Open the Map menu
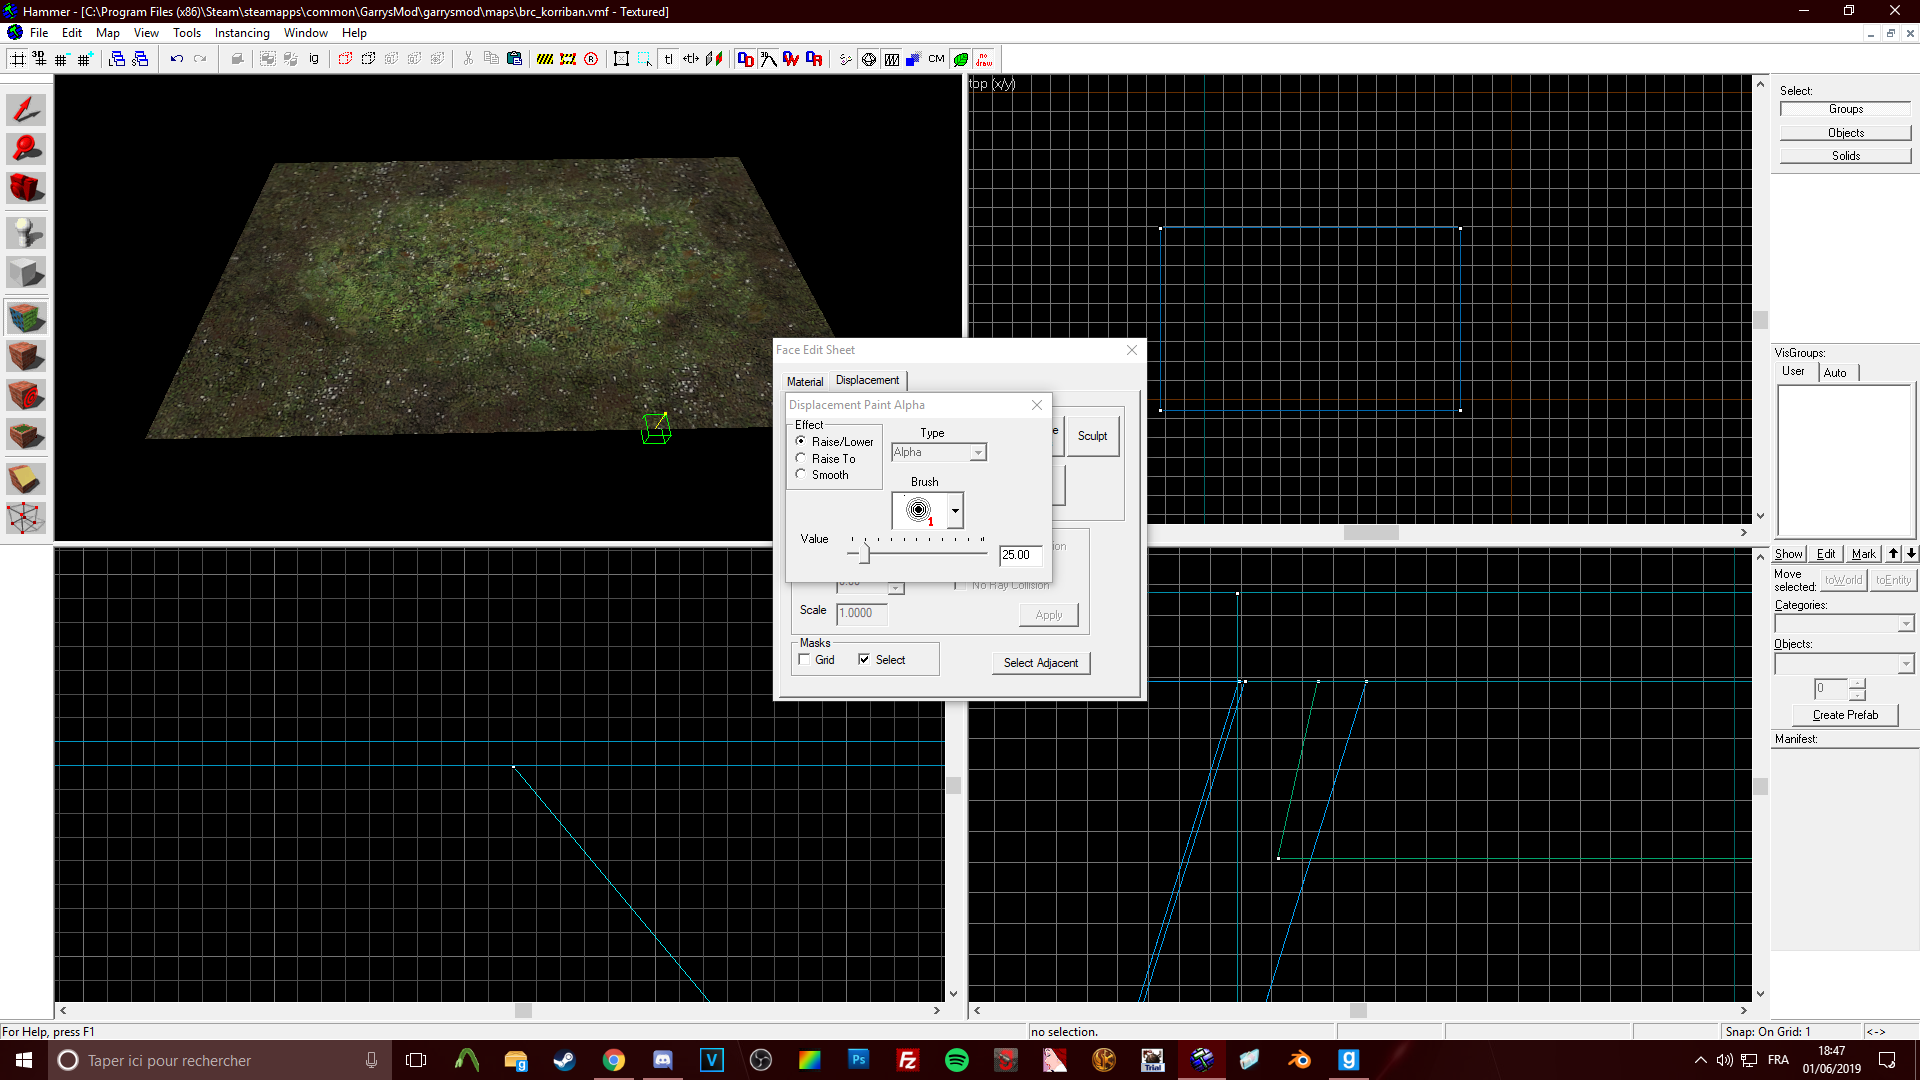1920x1080 pixels. [x=107, y=33]
